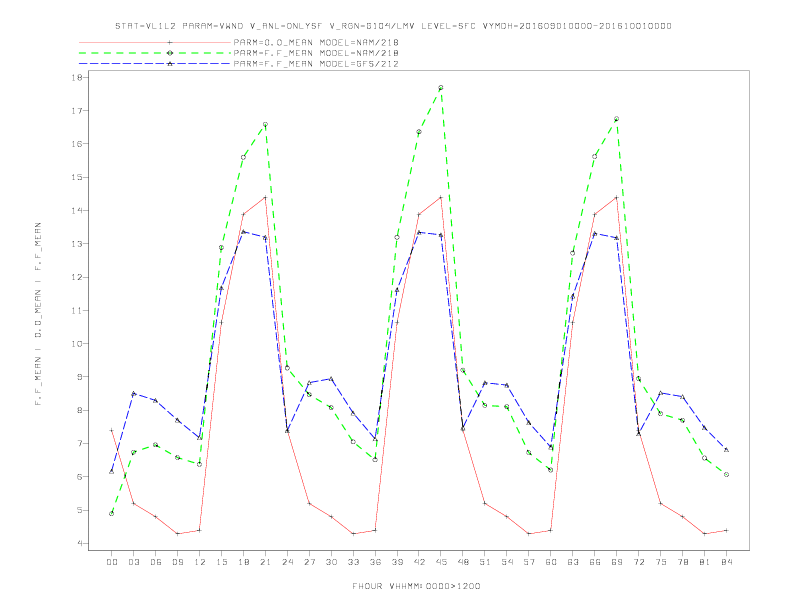Click y-axis tick label 8
The height and width of the screenshot is (612, 792).
coord(79,410)
